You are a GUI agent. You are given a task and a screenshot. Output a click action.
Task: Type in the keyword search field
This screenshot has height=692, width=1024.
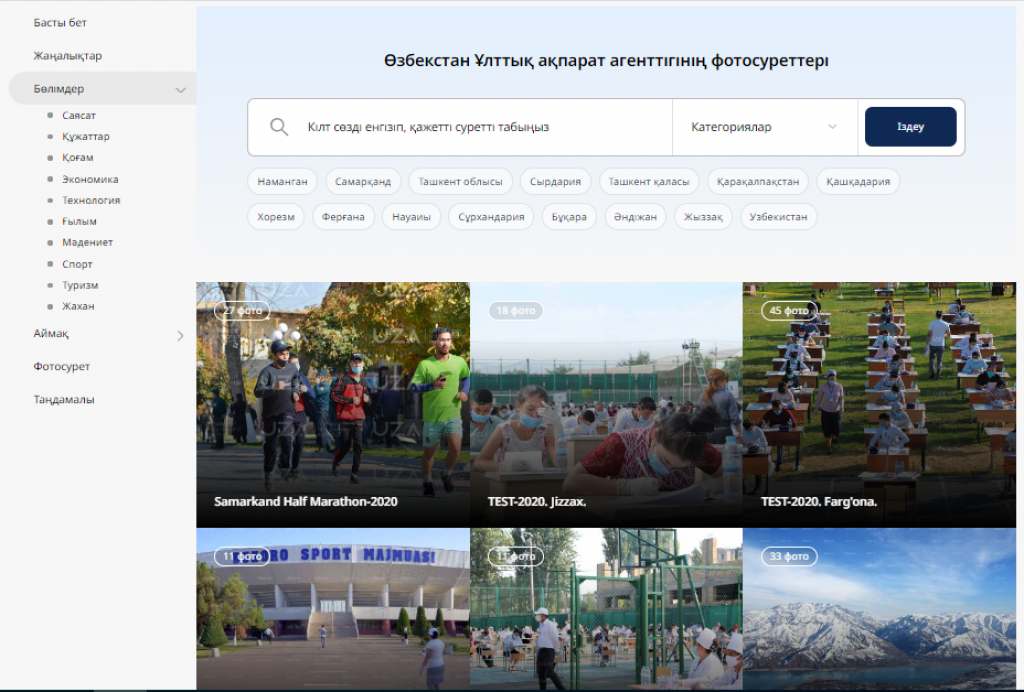480,127
